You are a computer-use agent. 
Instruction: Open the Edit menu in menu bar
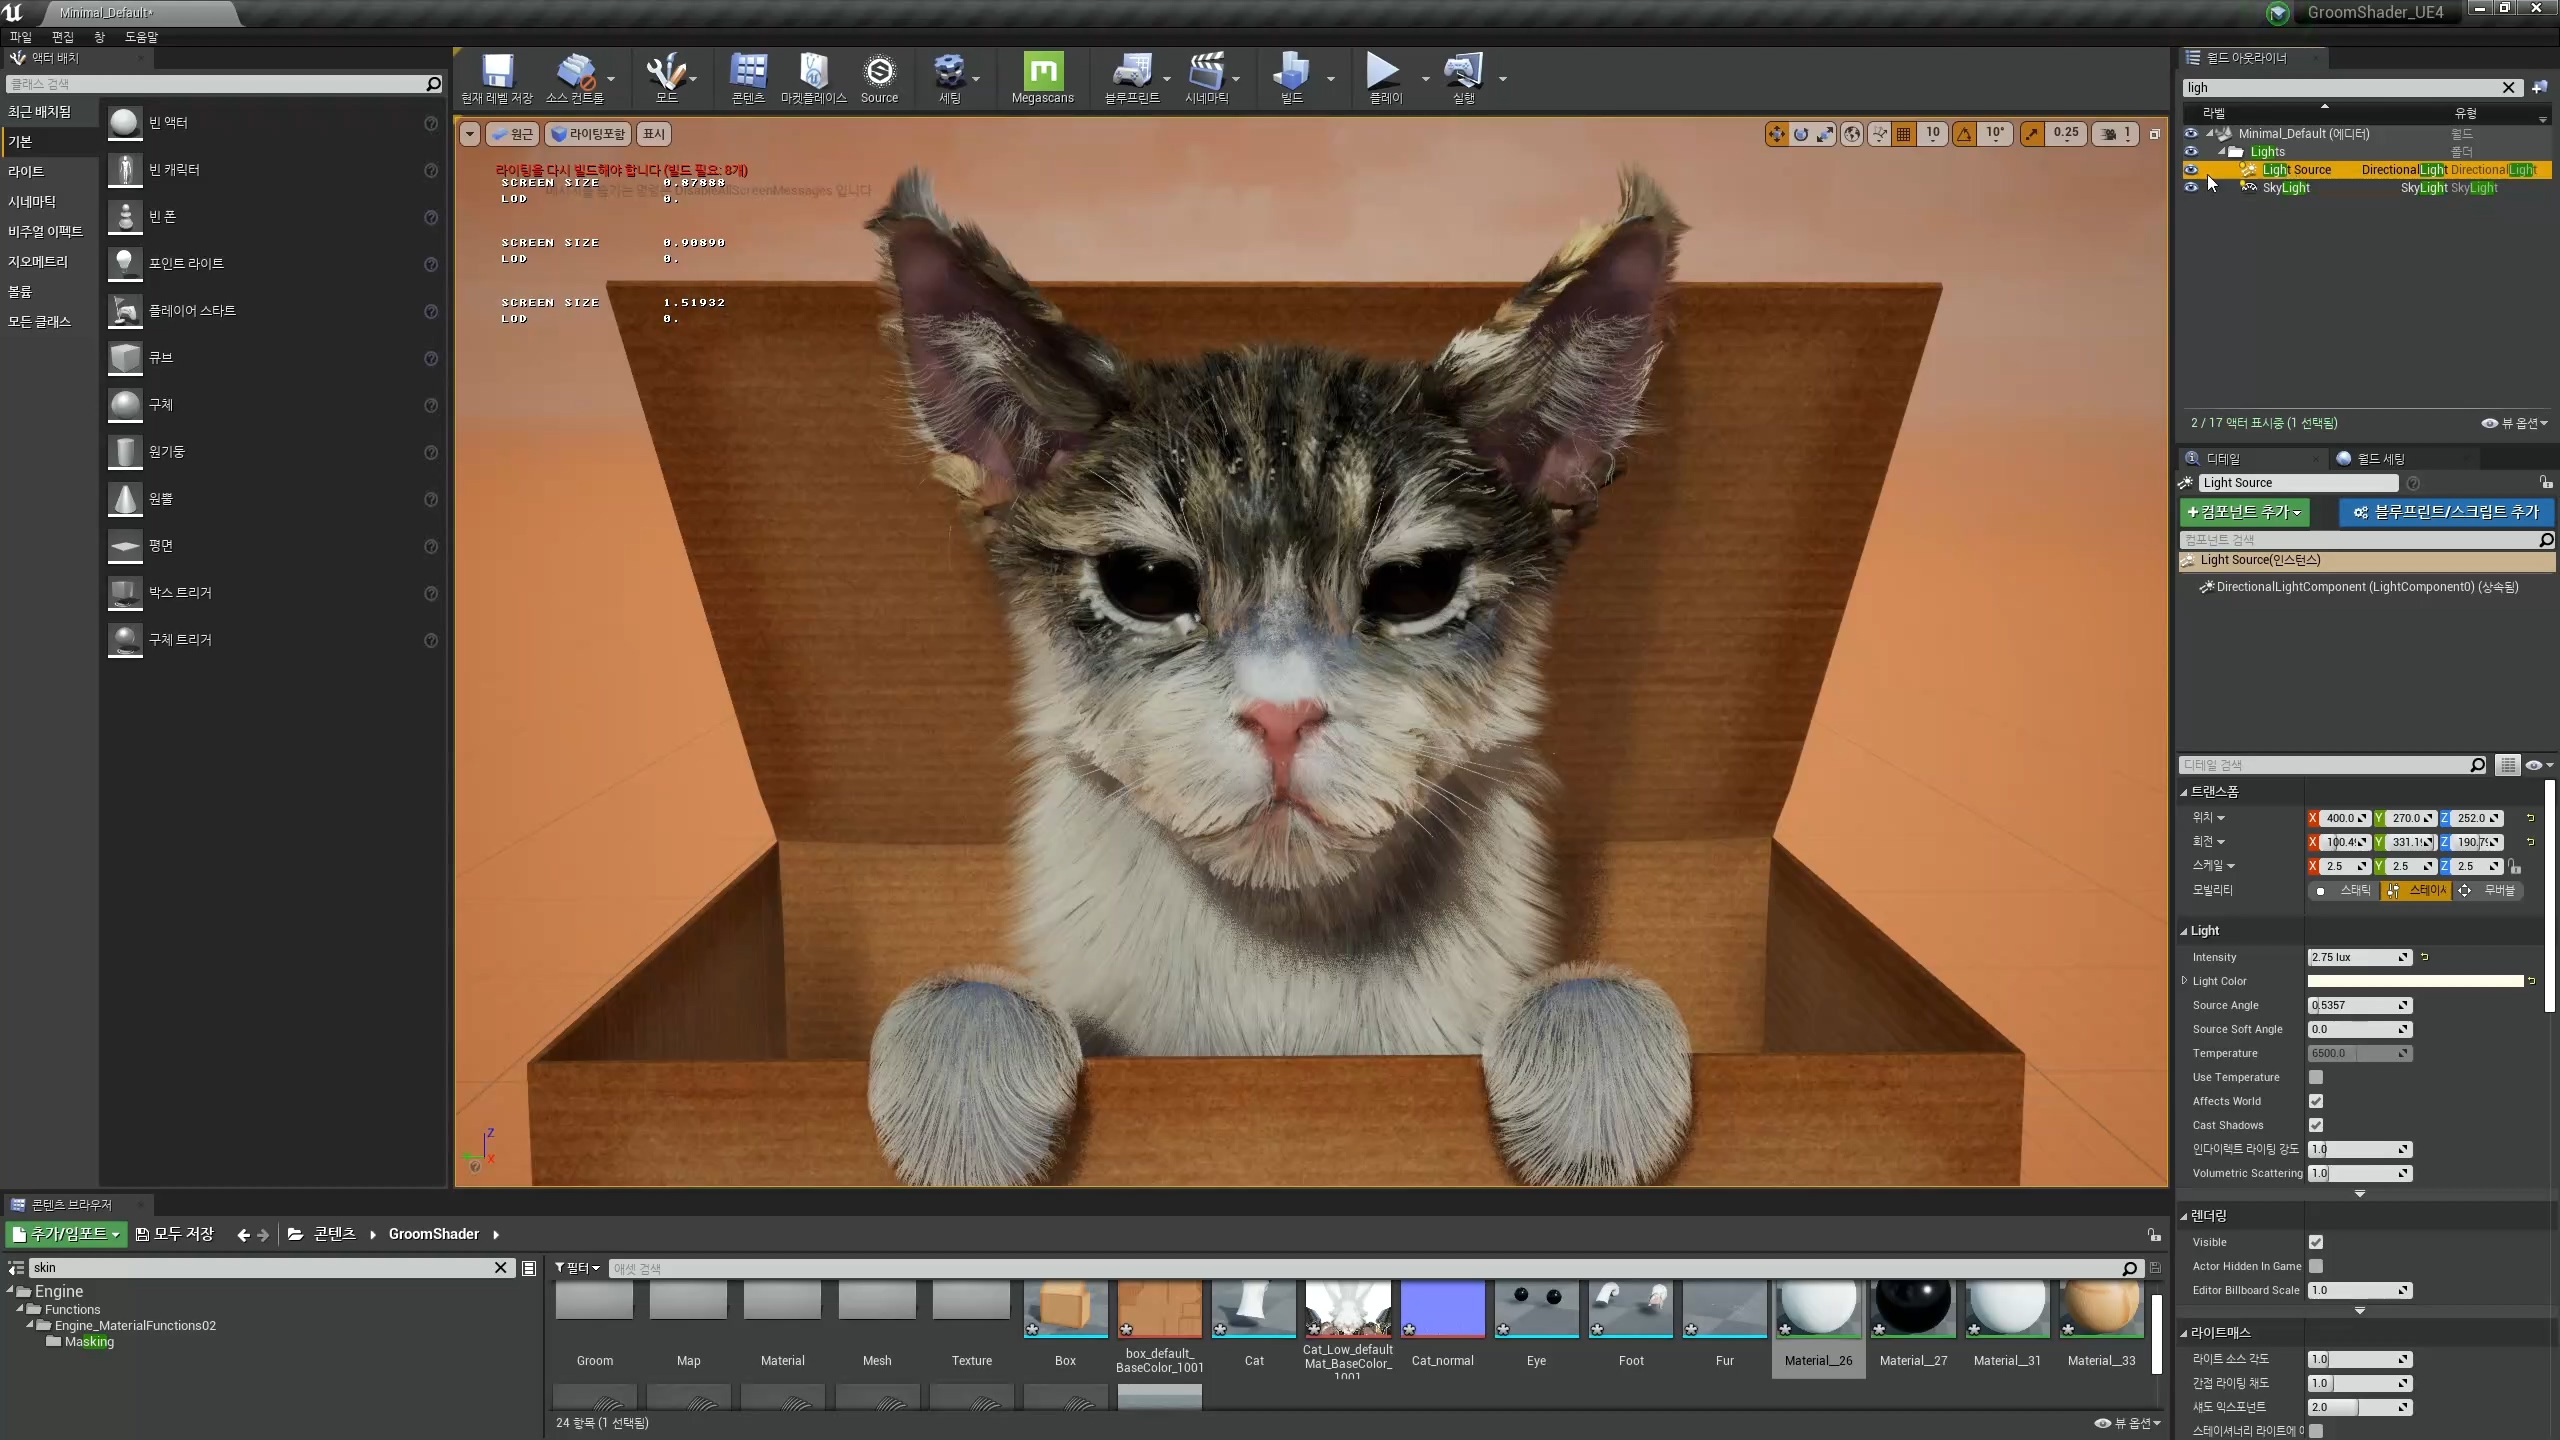(62, 37)
